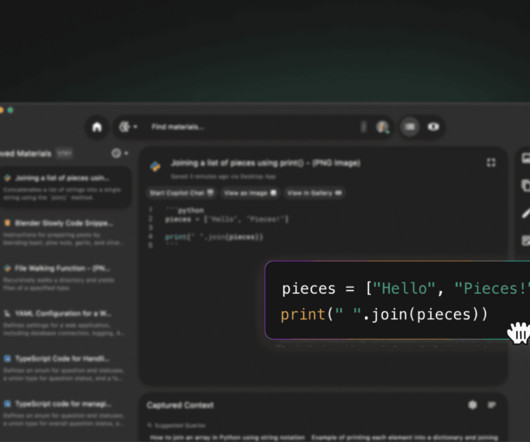
Task: Switch to the list layout view icon
Action: 410,127
